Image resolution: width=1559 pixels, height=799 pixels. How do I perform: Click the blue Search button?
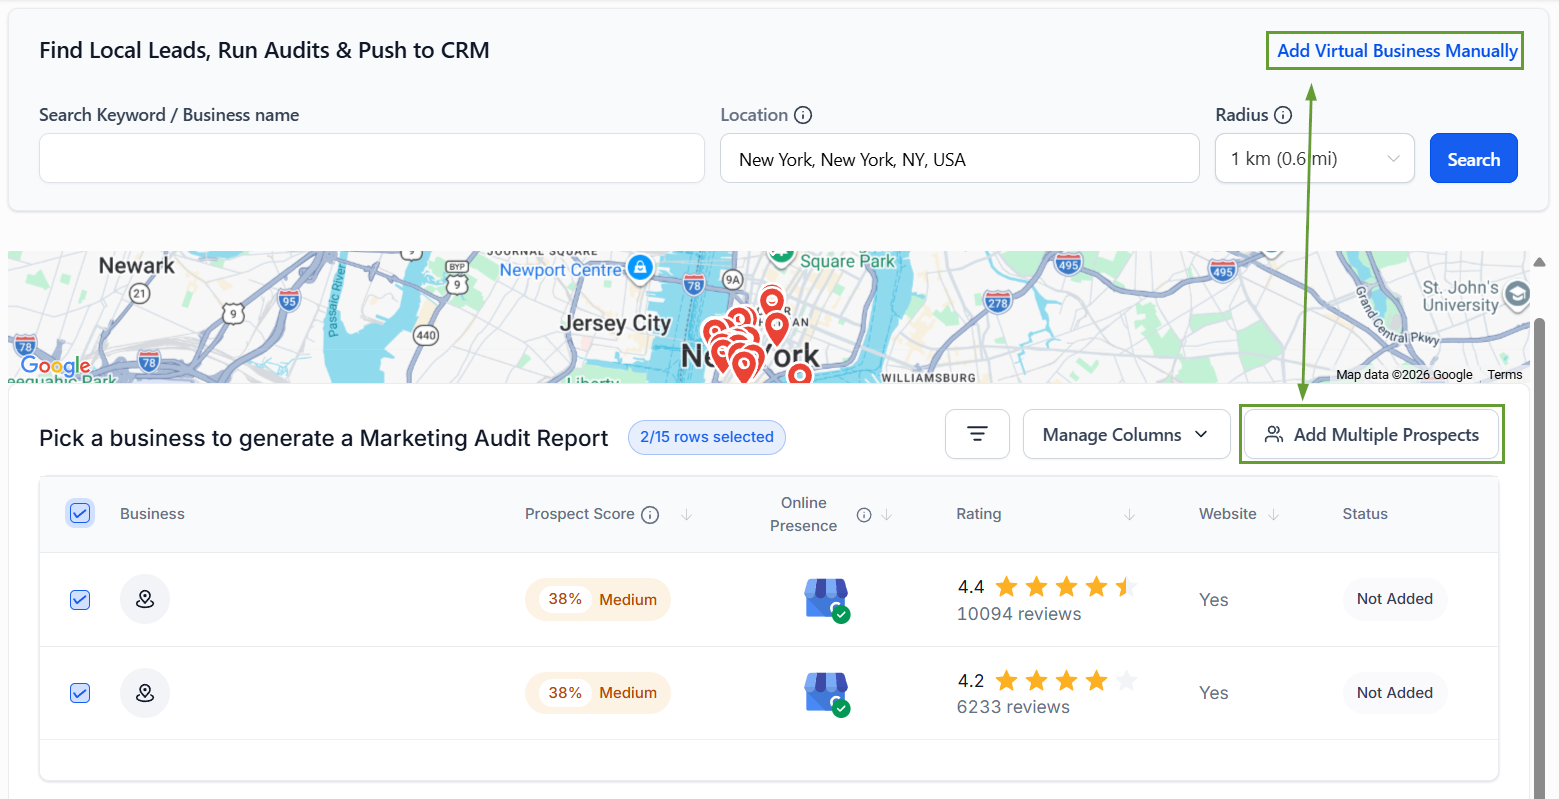[x=1473, y=159]
